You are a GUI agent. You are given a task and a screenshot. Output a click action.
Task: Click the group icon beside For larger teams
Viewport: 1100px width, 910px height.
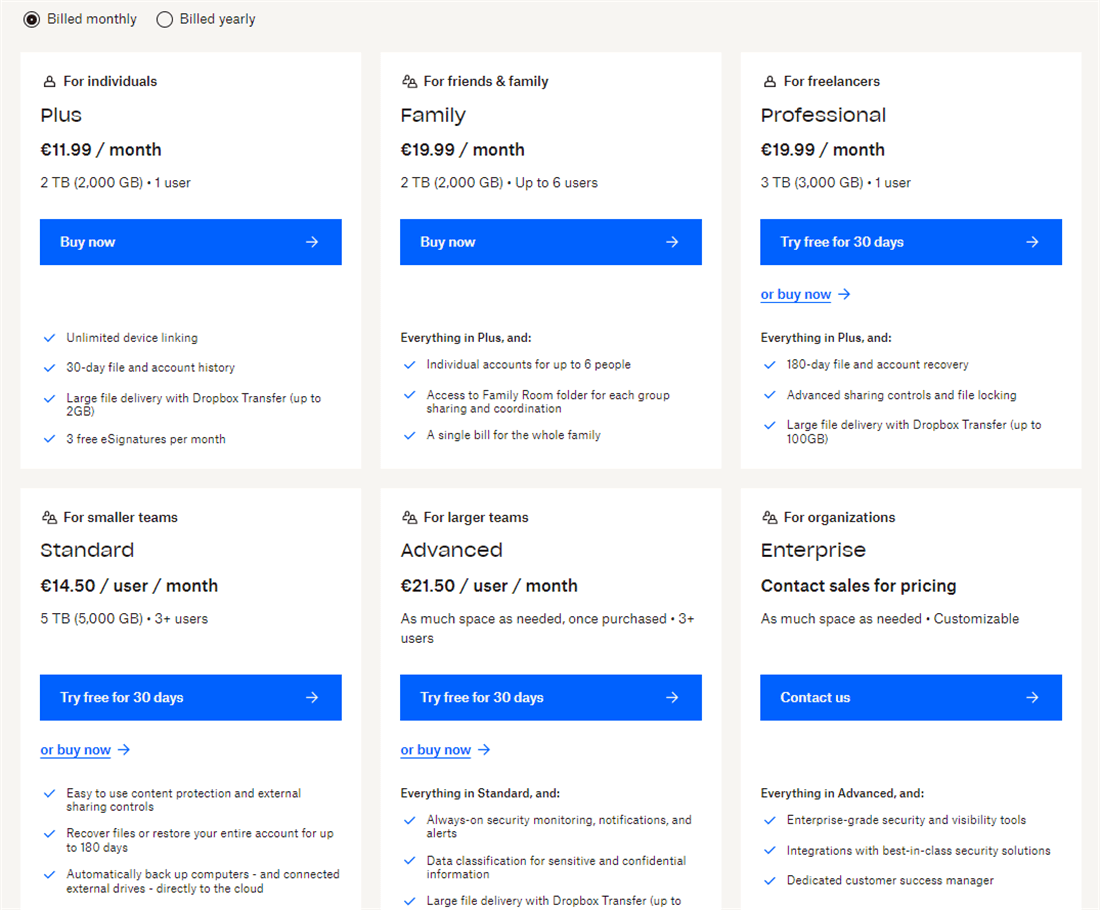tap(409, 518)
